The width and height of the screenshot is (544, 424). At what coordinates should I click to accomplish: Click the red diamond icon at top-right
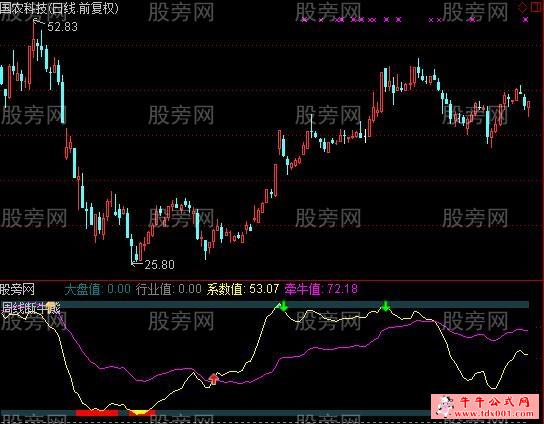click(x=523, y=8)
